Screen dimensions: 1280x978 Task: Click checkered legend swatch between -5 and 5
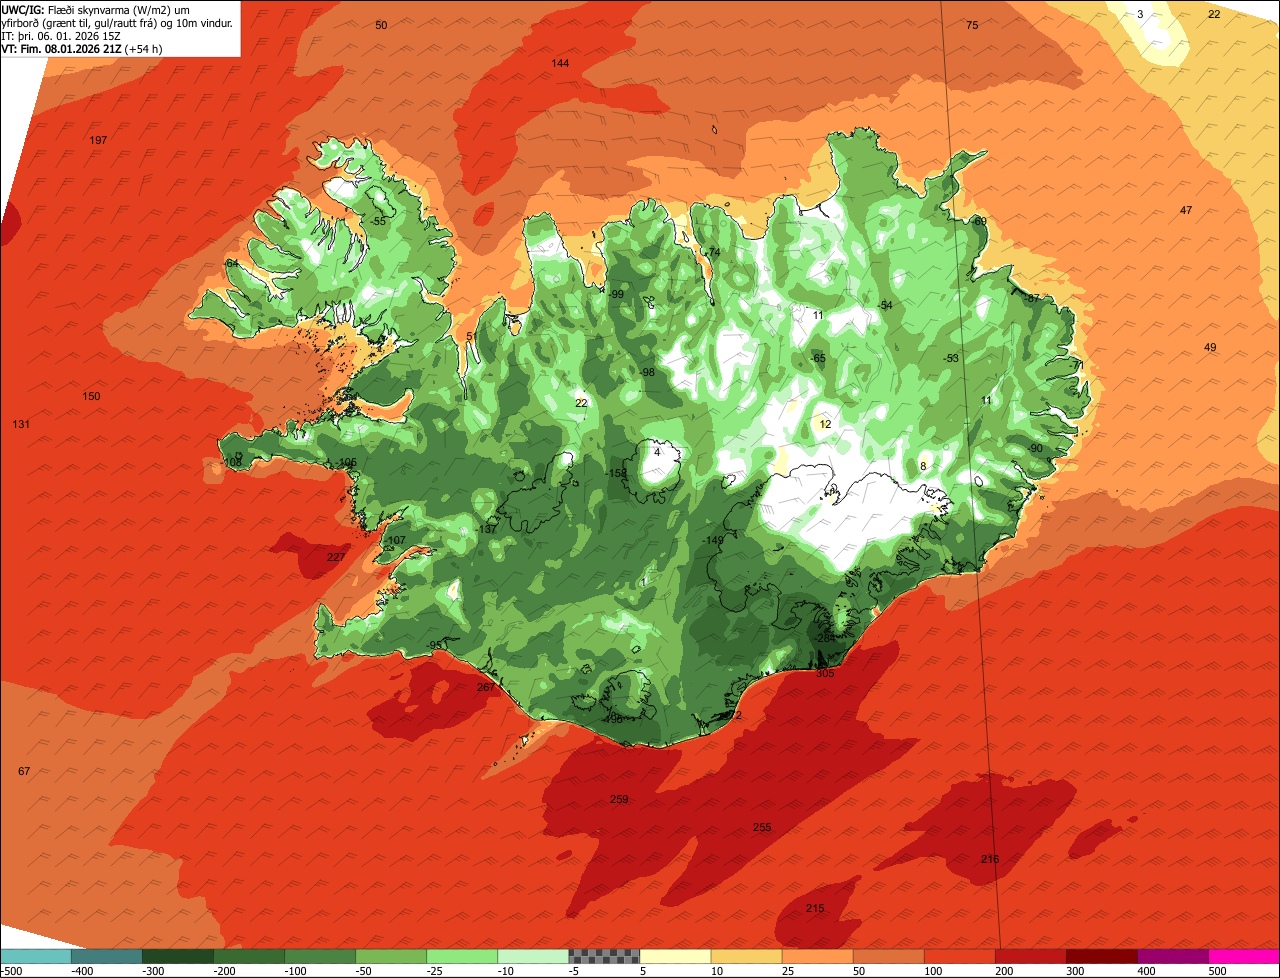click(604, 956)
